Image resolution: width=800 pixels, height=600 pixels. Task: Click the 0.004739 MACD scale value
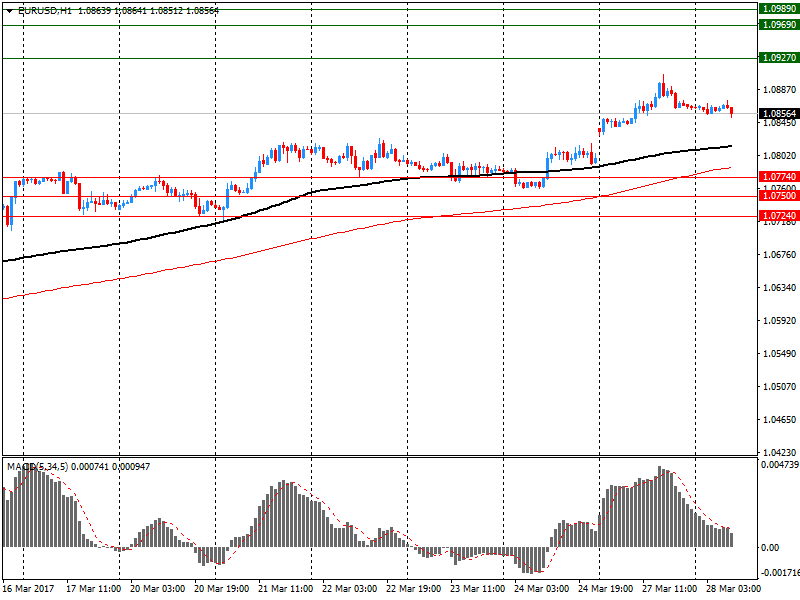pos(779,465)
